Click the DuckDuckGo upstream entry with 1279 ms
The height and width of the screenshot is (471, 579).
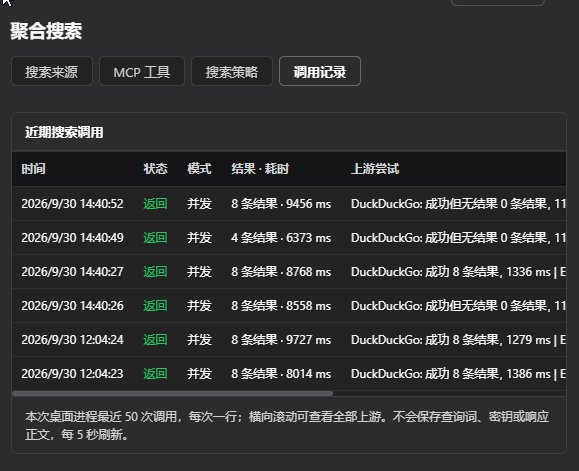tap(458, 340)
